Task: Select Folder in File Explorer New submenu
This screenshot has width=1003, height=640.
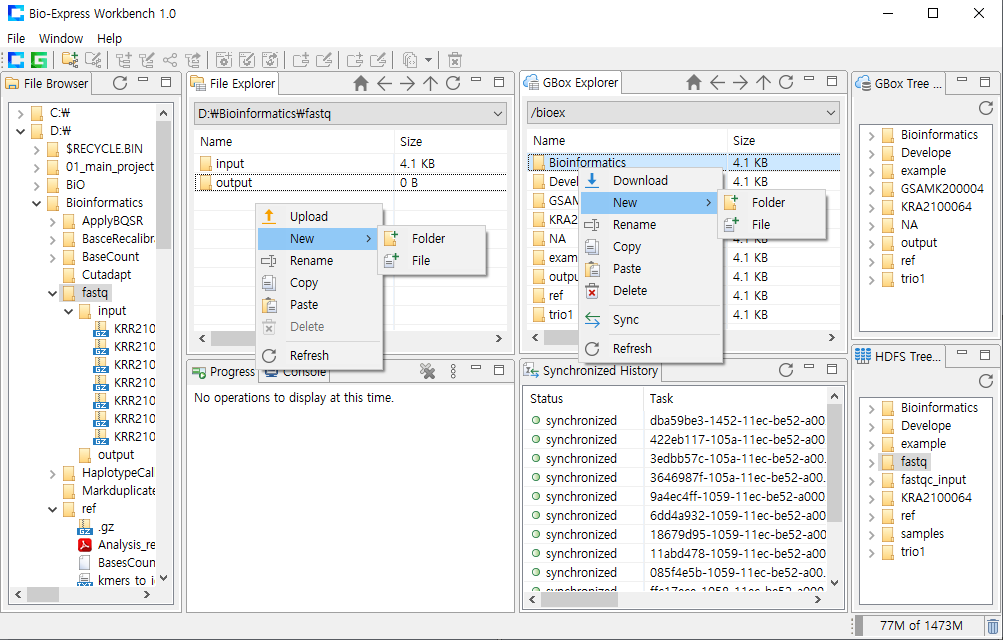Action: pos(432,238)
